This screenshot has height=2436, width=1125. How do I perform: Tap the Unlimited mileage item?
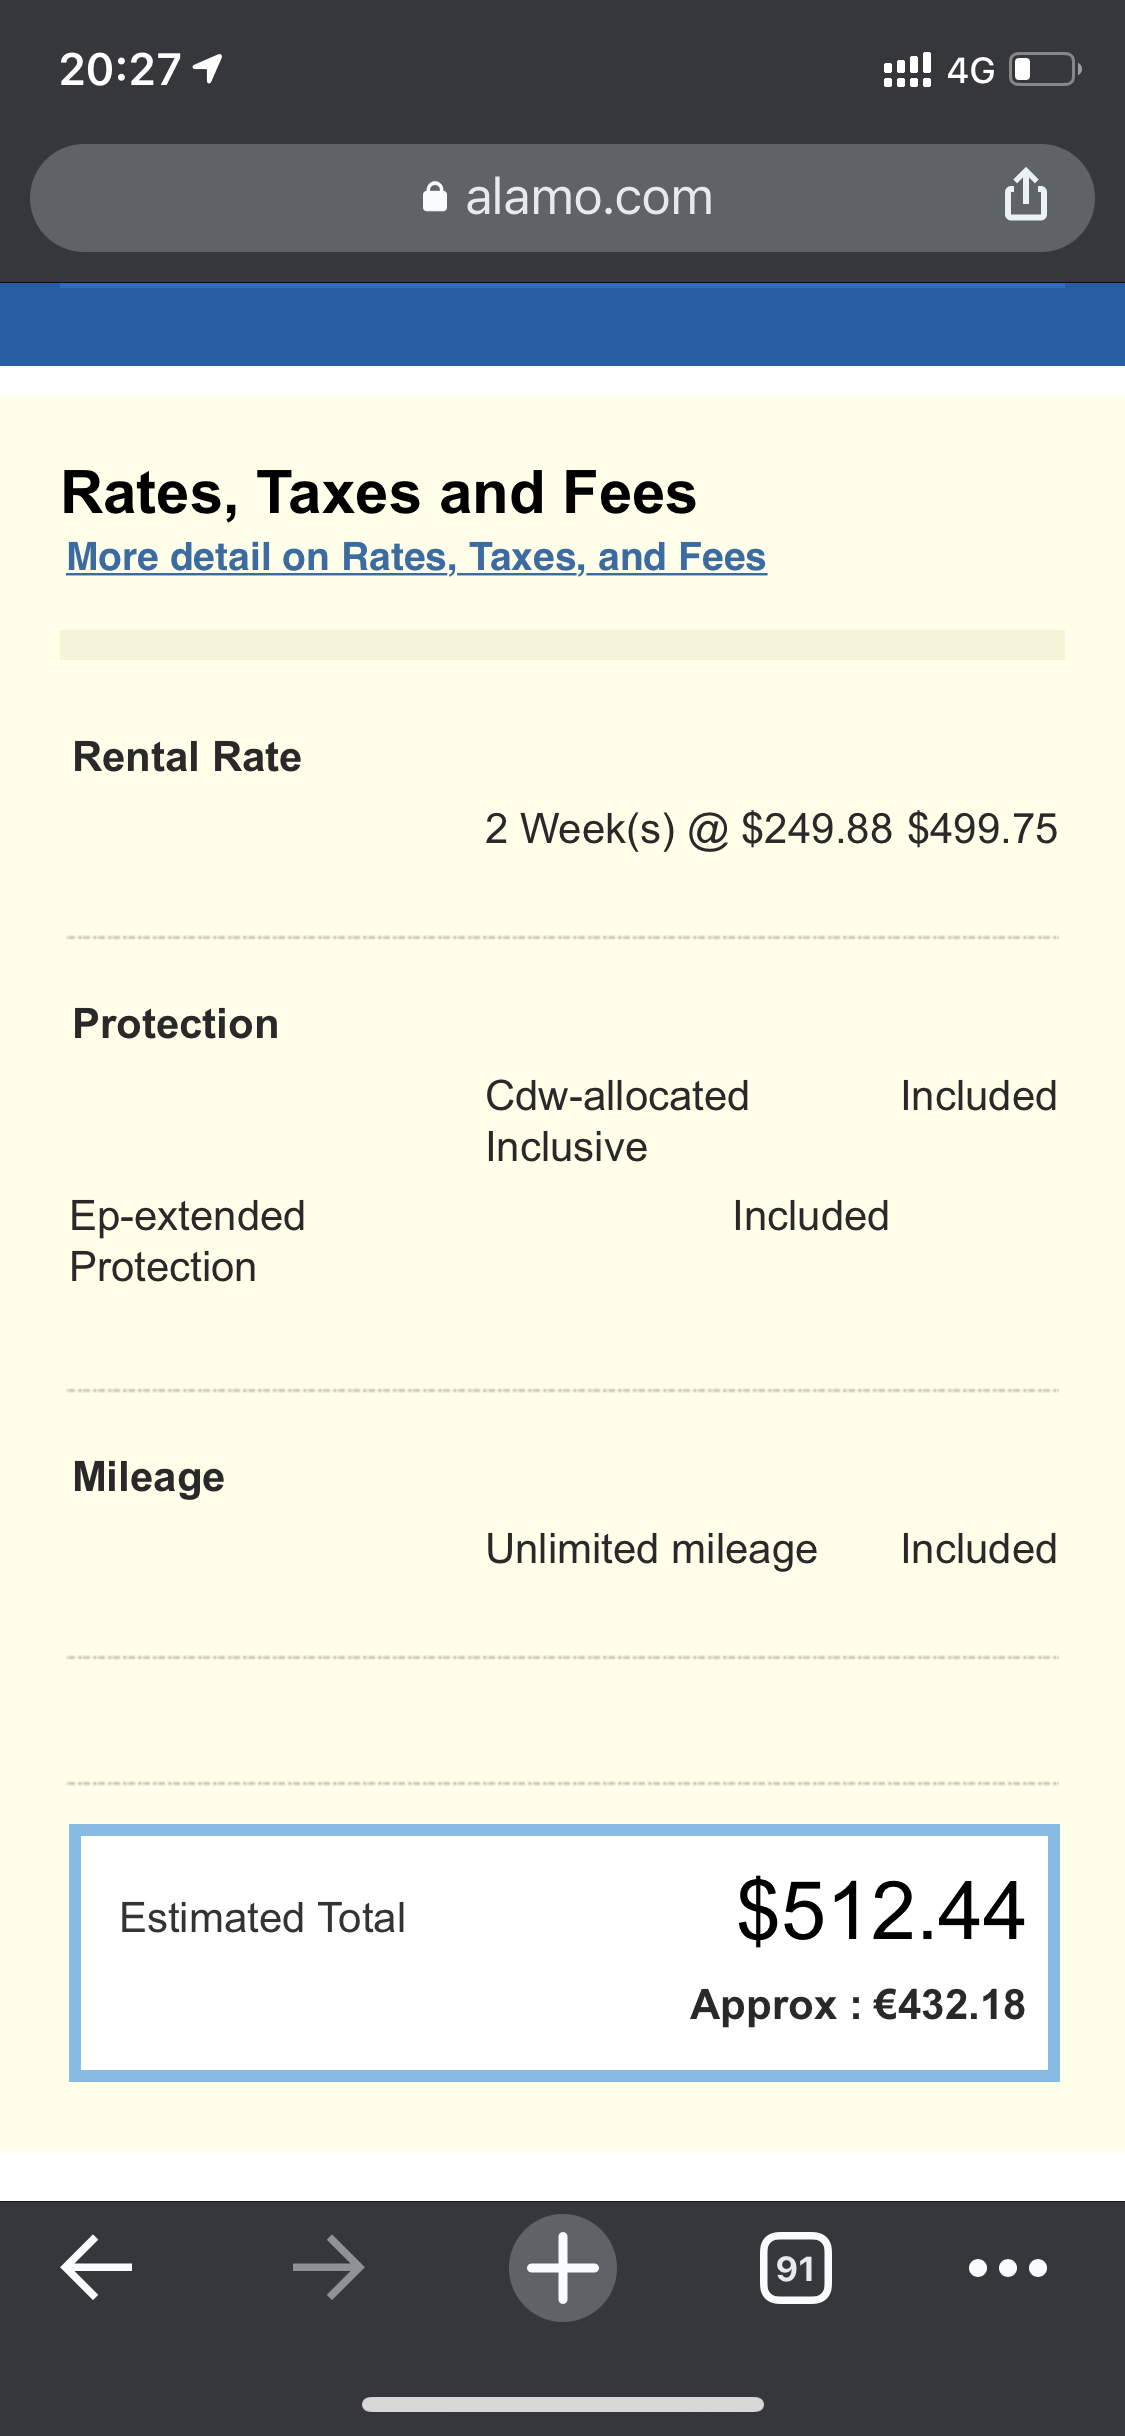click(651, 1549)
